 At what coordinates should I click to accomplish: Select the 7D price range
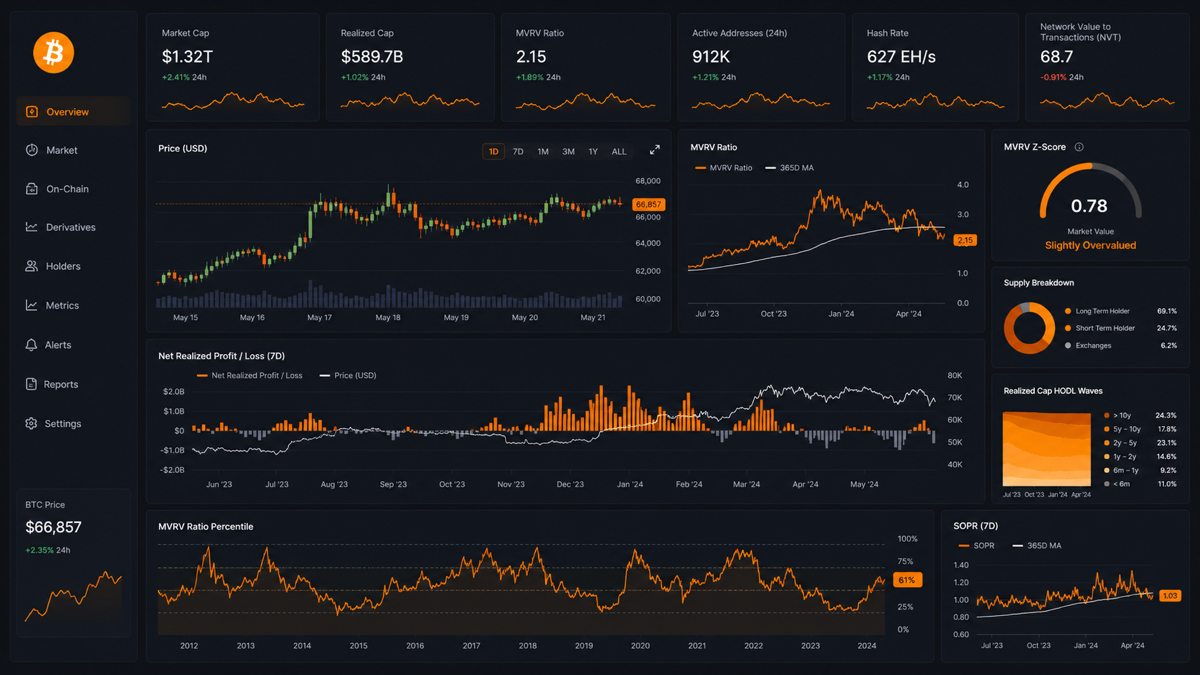[518, 152]
